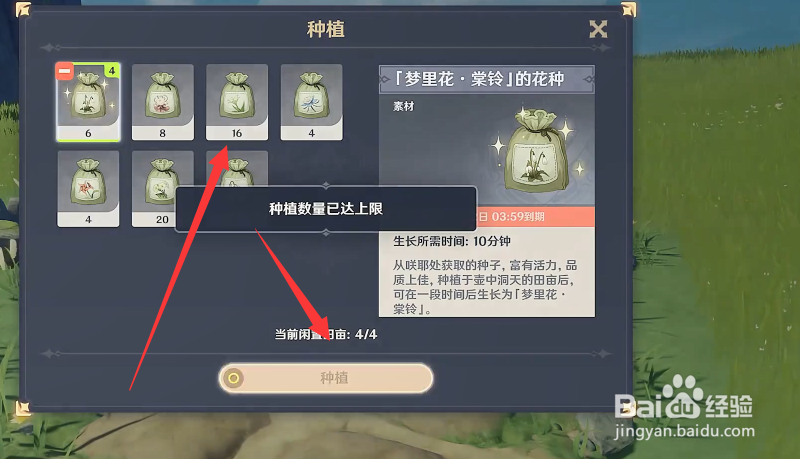Select the red flower seed bag with quantity 8
The height and width of the screenshot is (459, 800).
tap(163, 102)
